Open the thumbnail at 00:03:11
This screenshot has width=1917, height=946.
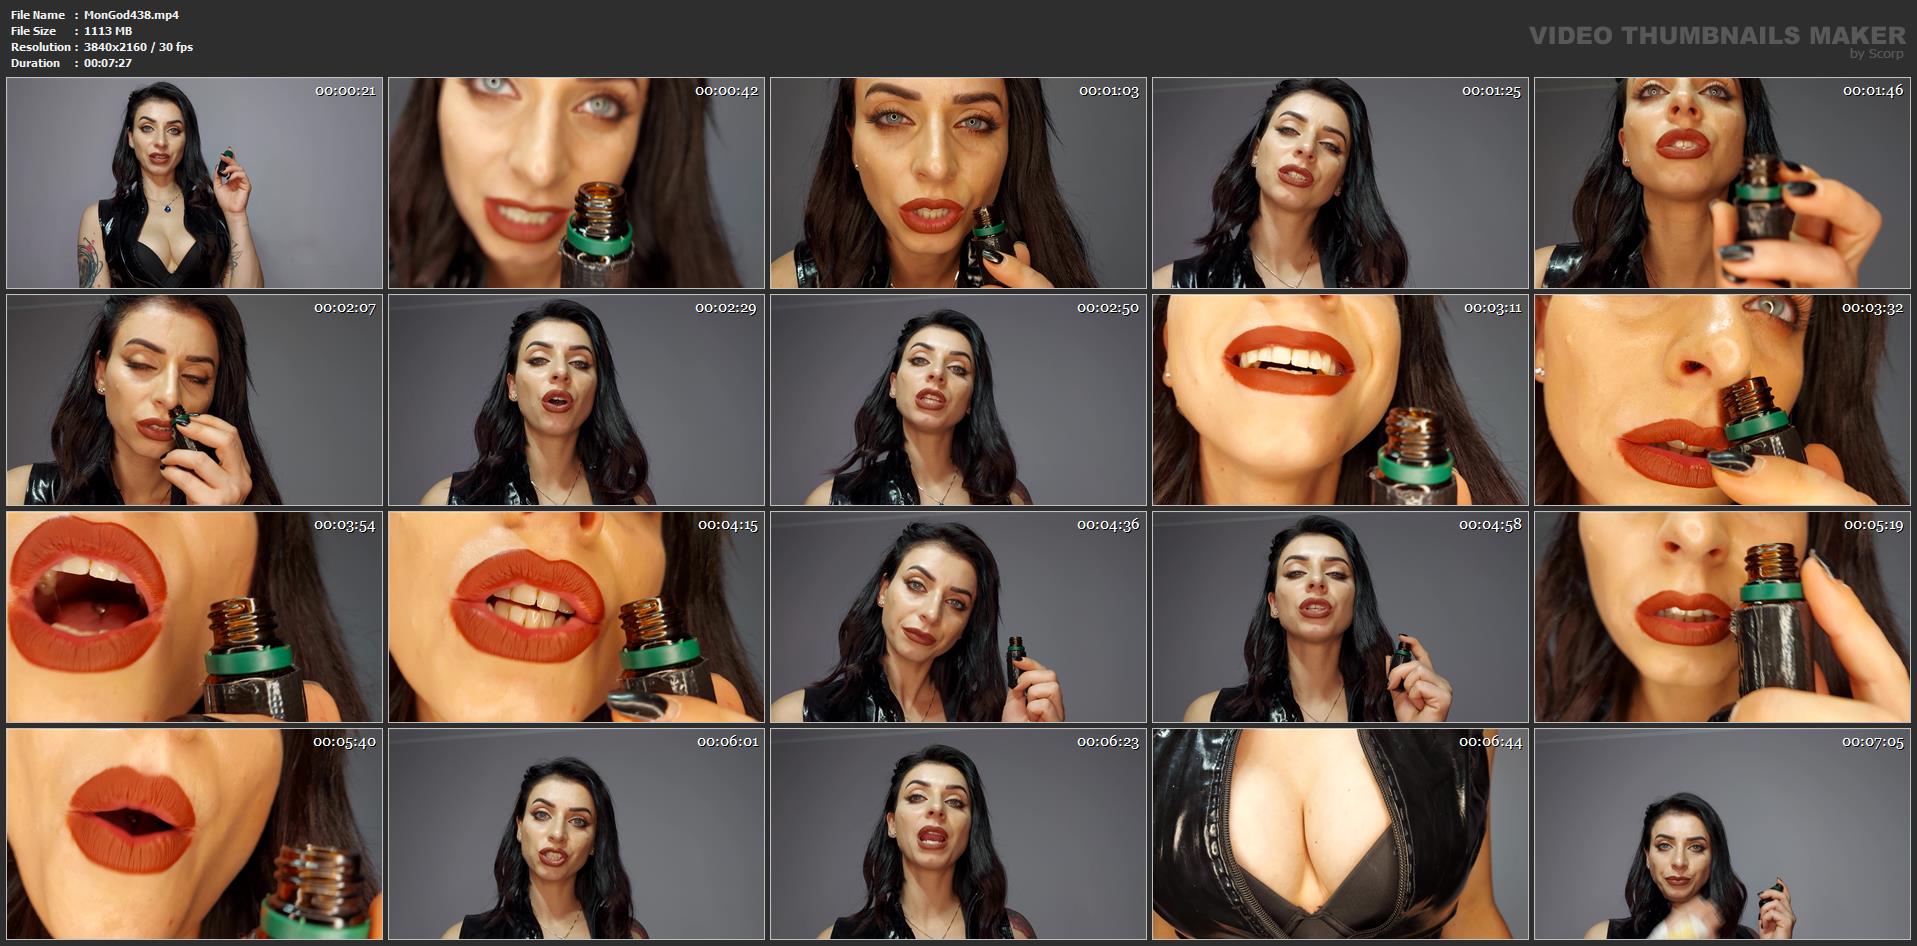coord(1341,400)
